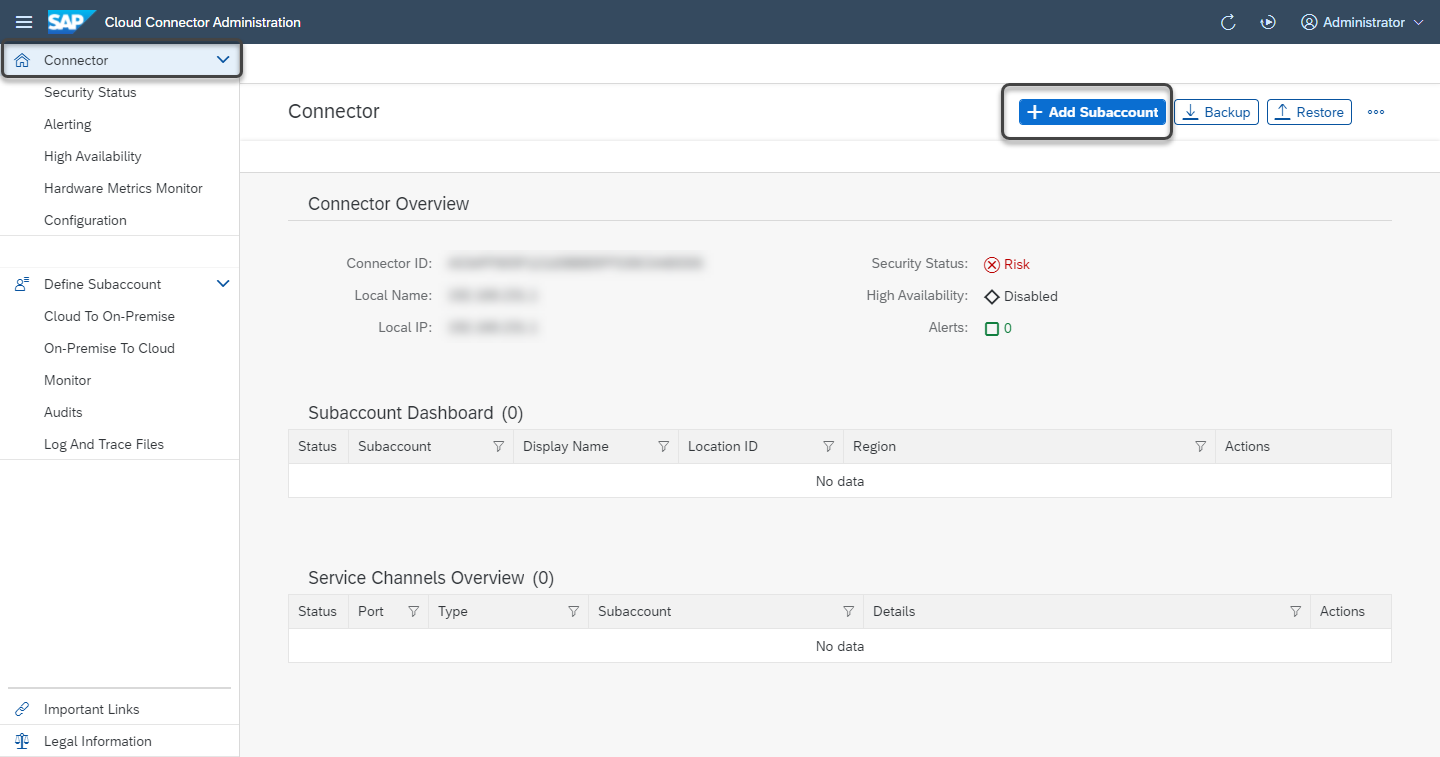Click Connector Overview heading
This screenshot has height=757, width=1440.
tap(388, 204)
